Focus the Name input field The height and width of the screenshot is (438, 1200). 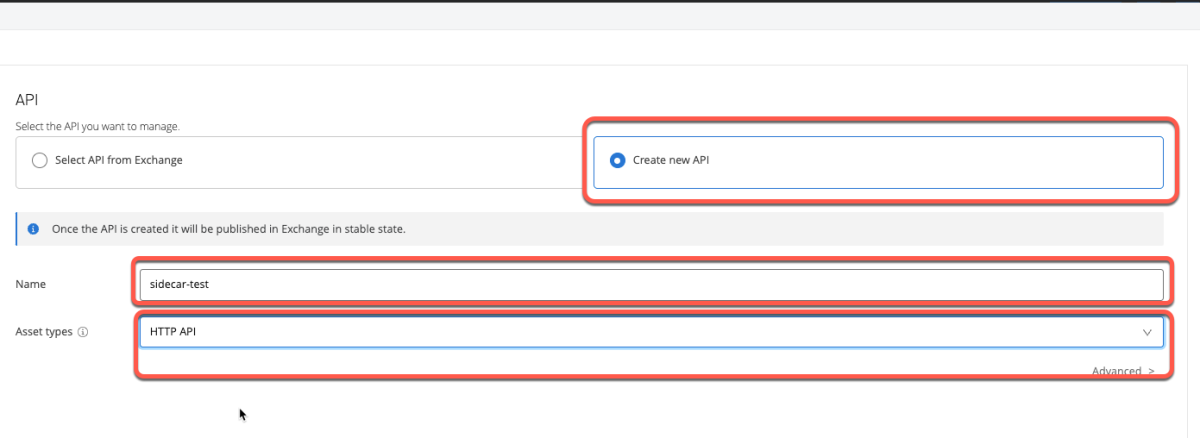650,284
